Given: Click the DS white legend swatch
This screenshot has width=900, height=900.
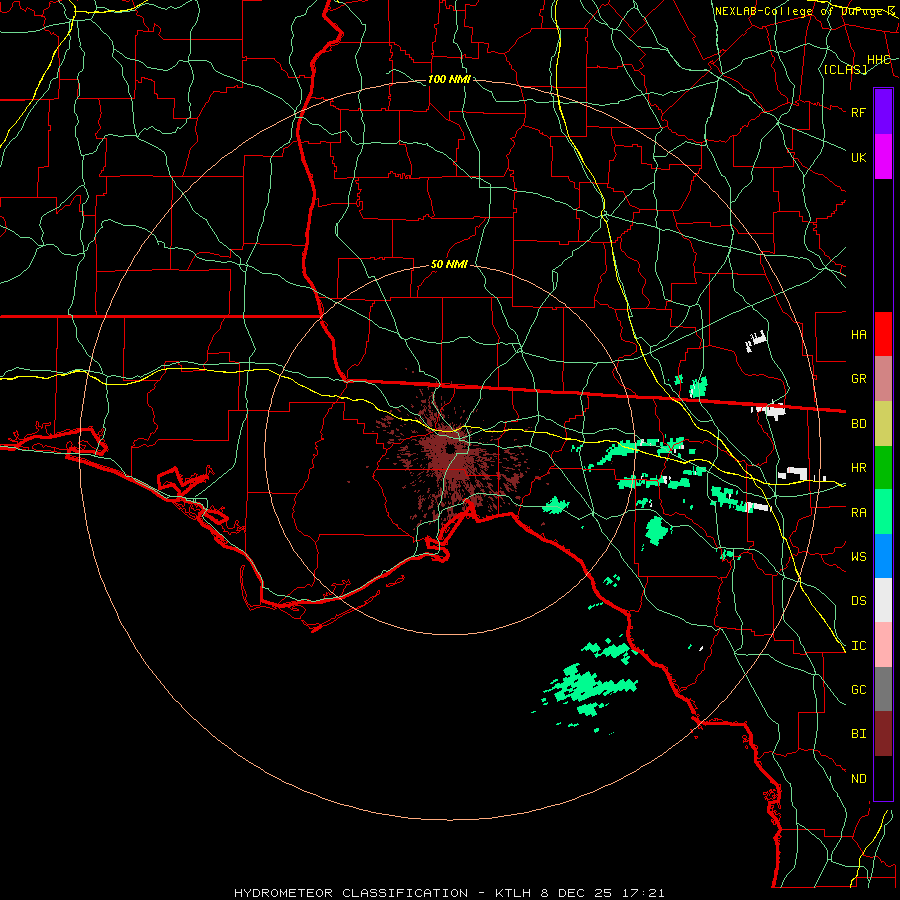Looking at the screenshot, I should [x=883, y=600].
